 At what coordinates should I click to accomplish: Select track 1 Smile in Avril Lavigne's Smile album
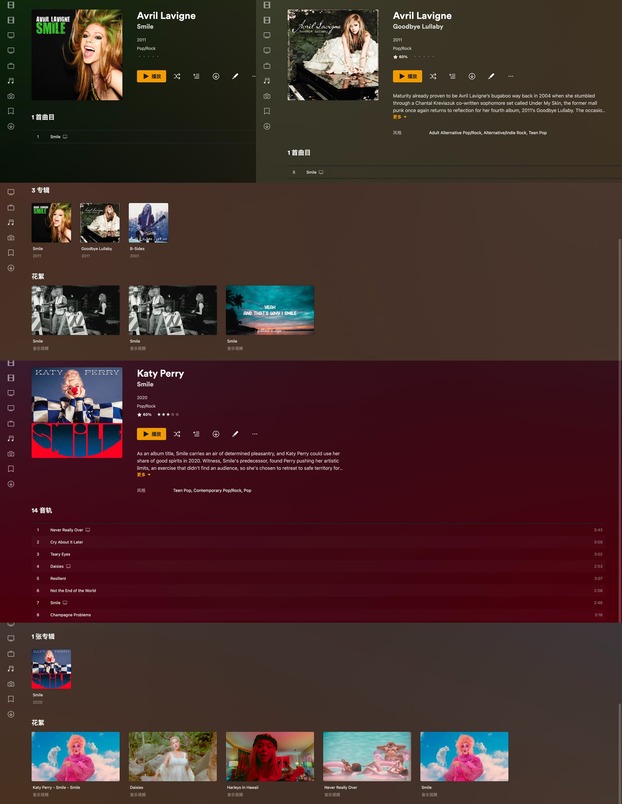pyautogui.click(x=144, y=137)
